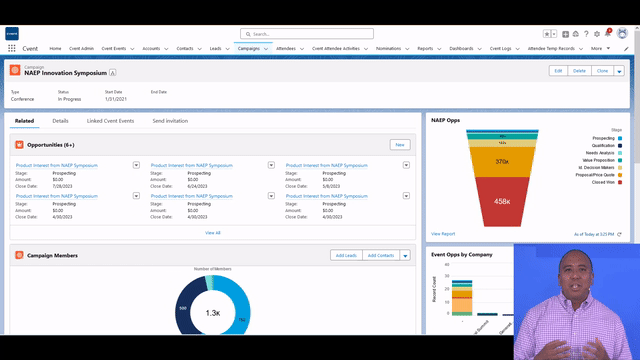Click the Opportunities related list icon
The width and height of the screenshot is (640, 360).
19,145
